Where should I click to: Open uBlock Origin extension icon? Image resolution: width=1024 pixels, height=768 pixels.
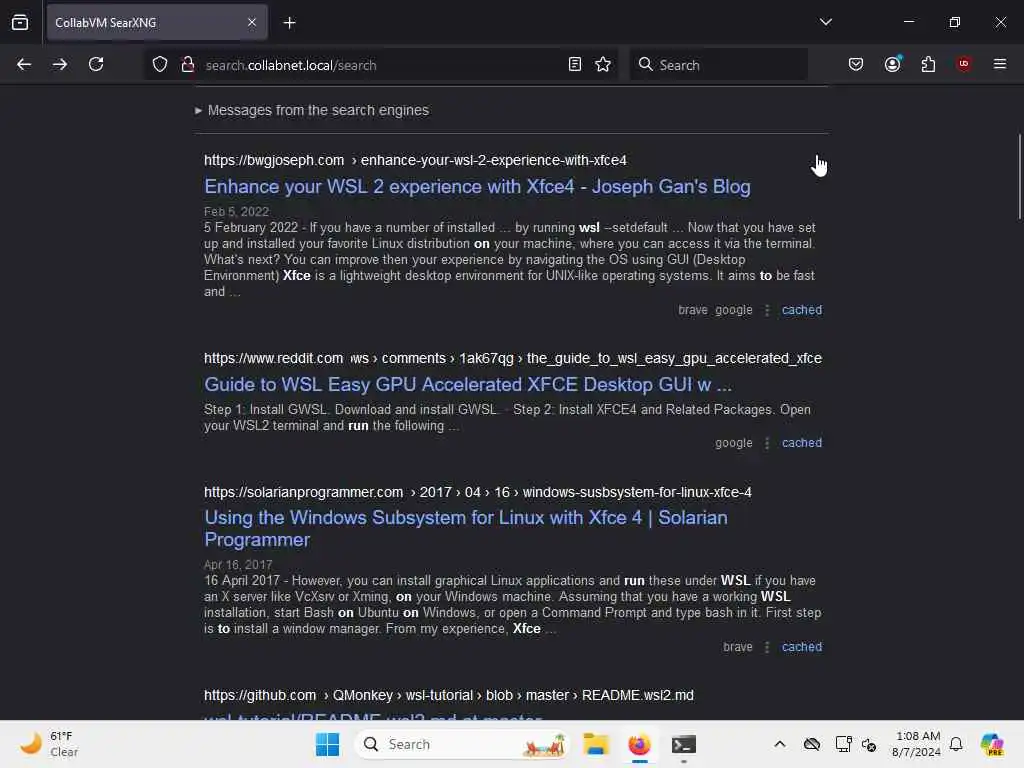964,63
